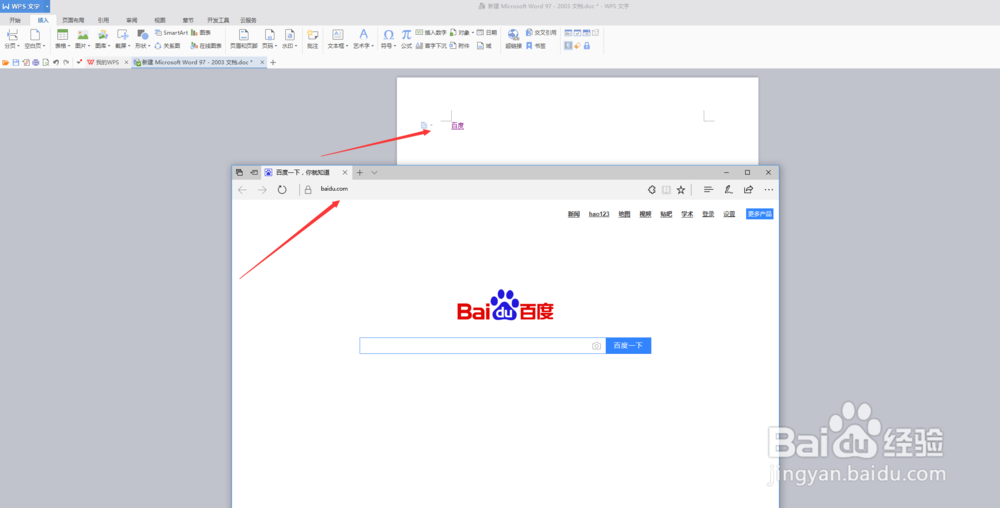
Task: Expand the 截屏 dropdown arrow
Action: 129,46
